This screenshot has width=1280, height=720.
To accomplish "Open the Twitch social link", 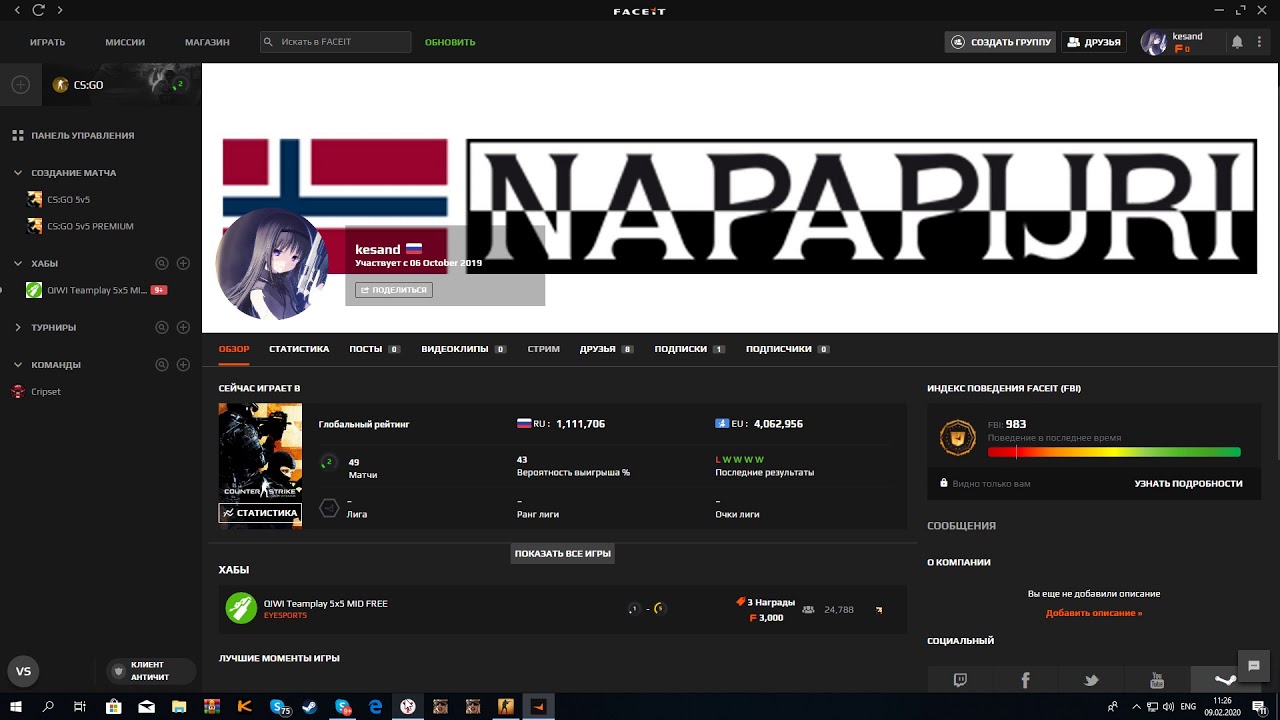I will point(960,680).
